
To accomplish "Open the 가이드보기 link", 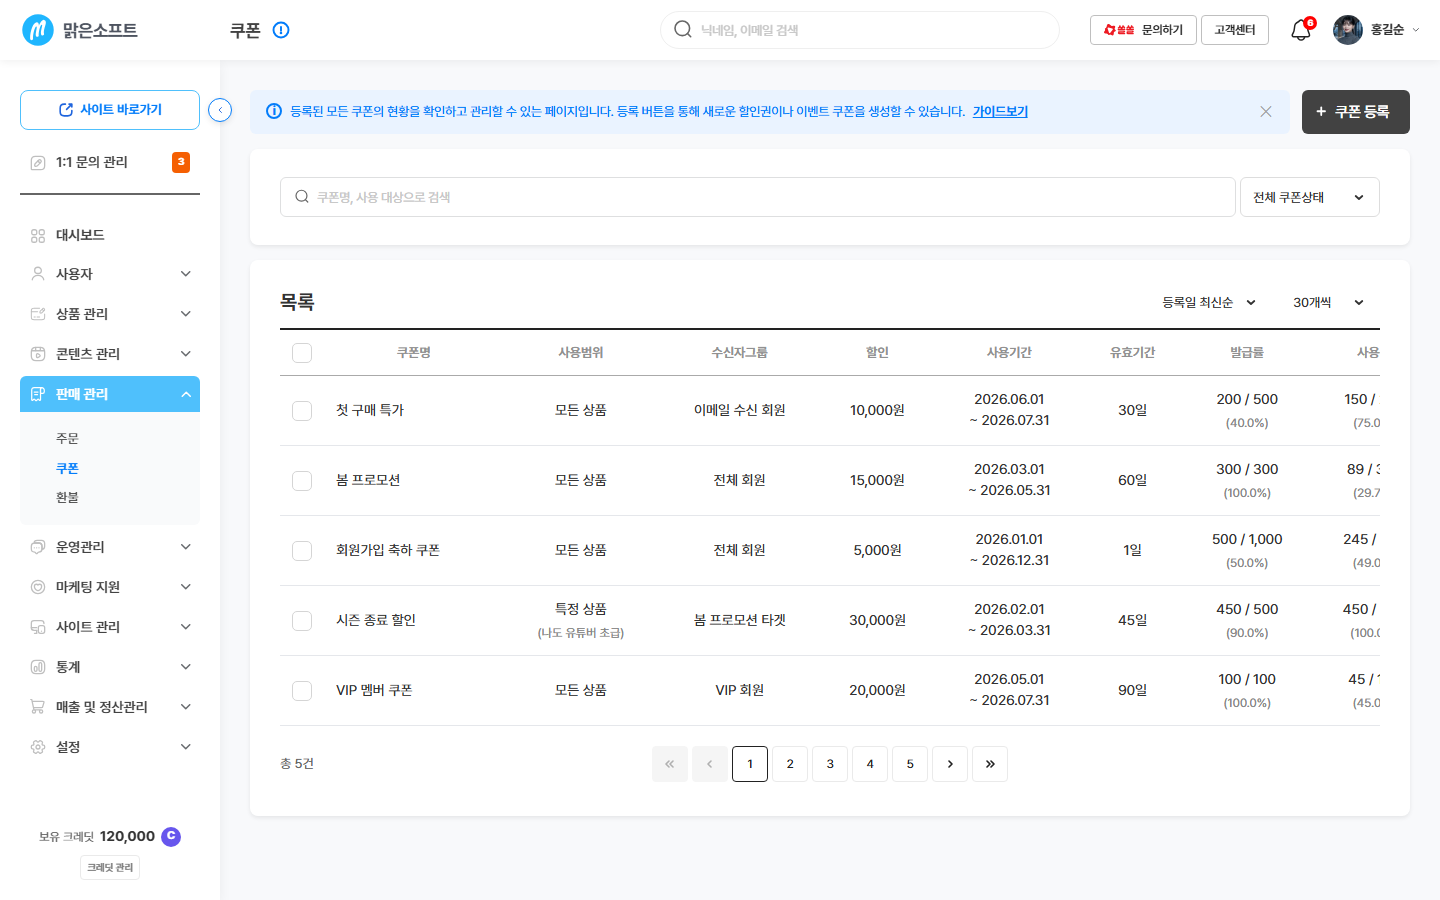I will pyautogui.click(x=1000, y=112).
